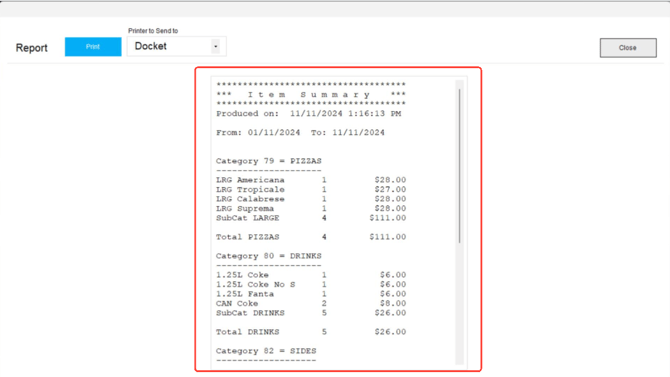Click the 'LRG Suprema' row
The height and width of the screenshot is (377, 670).
click(x=311, y=208)
